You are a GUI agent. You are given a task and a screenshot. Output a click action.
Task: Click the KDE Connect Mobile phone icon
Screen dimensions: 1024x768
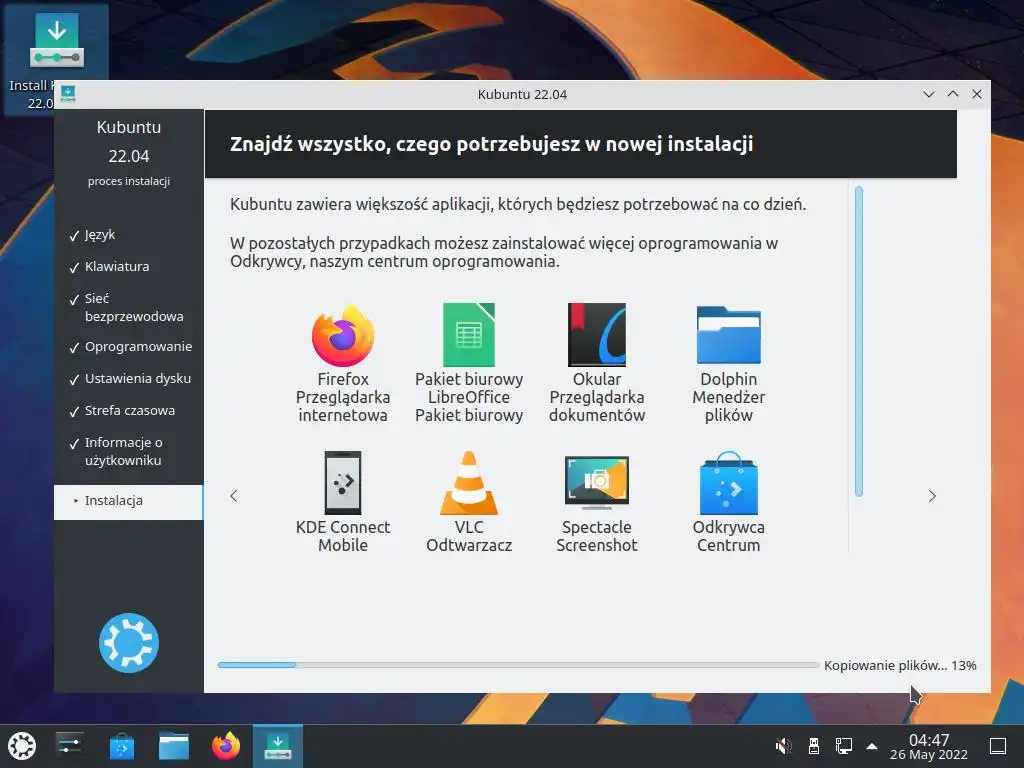coord(343,483)
